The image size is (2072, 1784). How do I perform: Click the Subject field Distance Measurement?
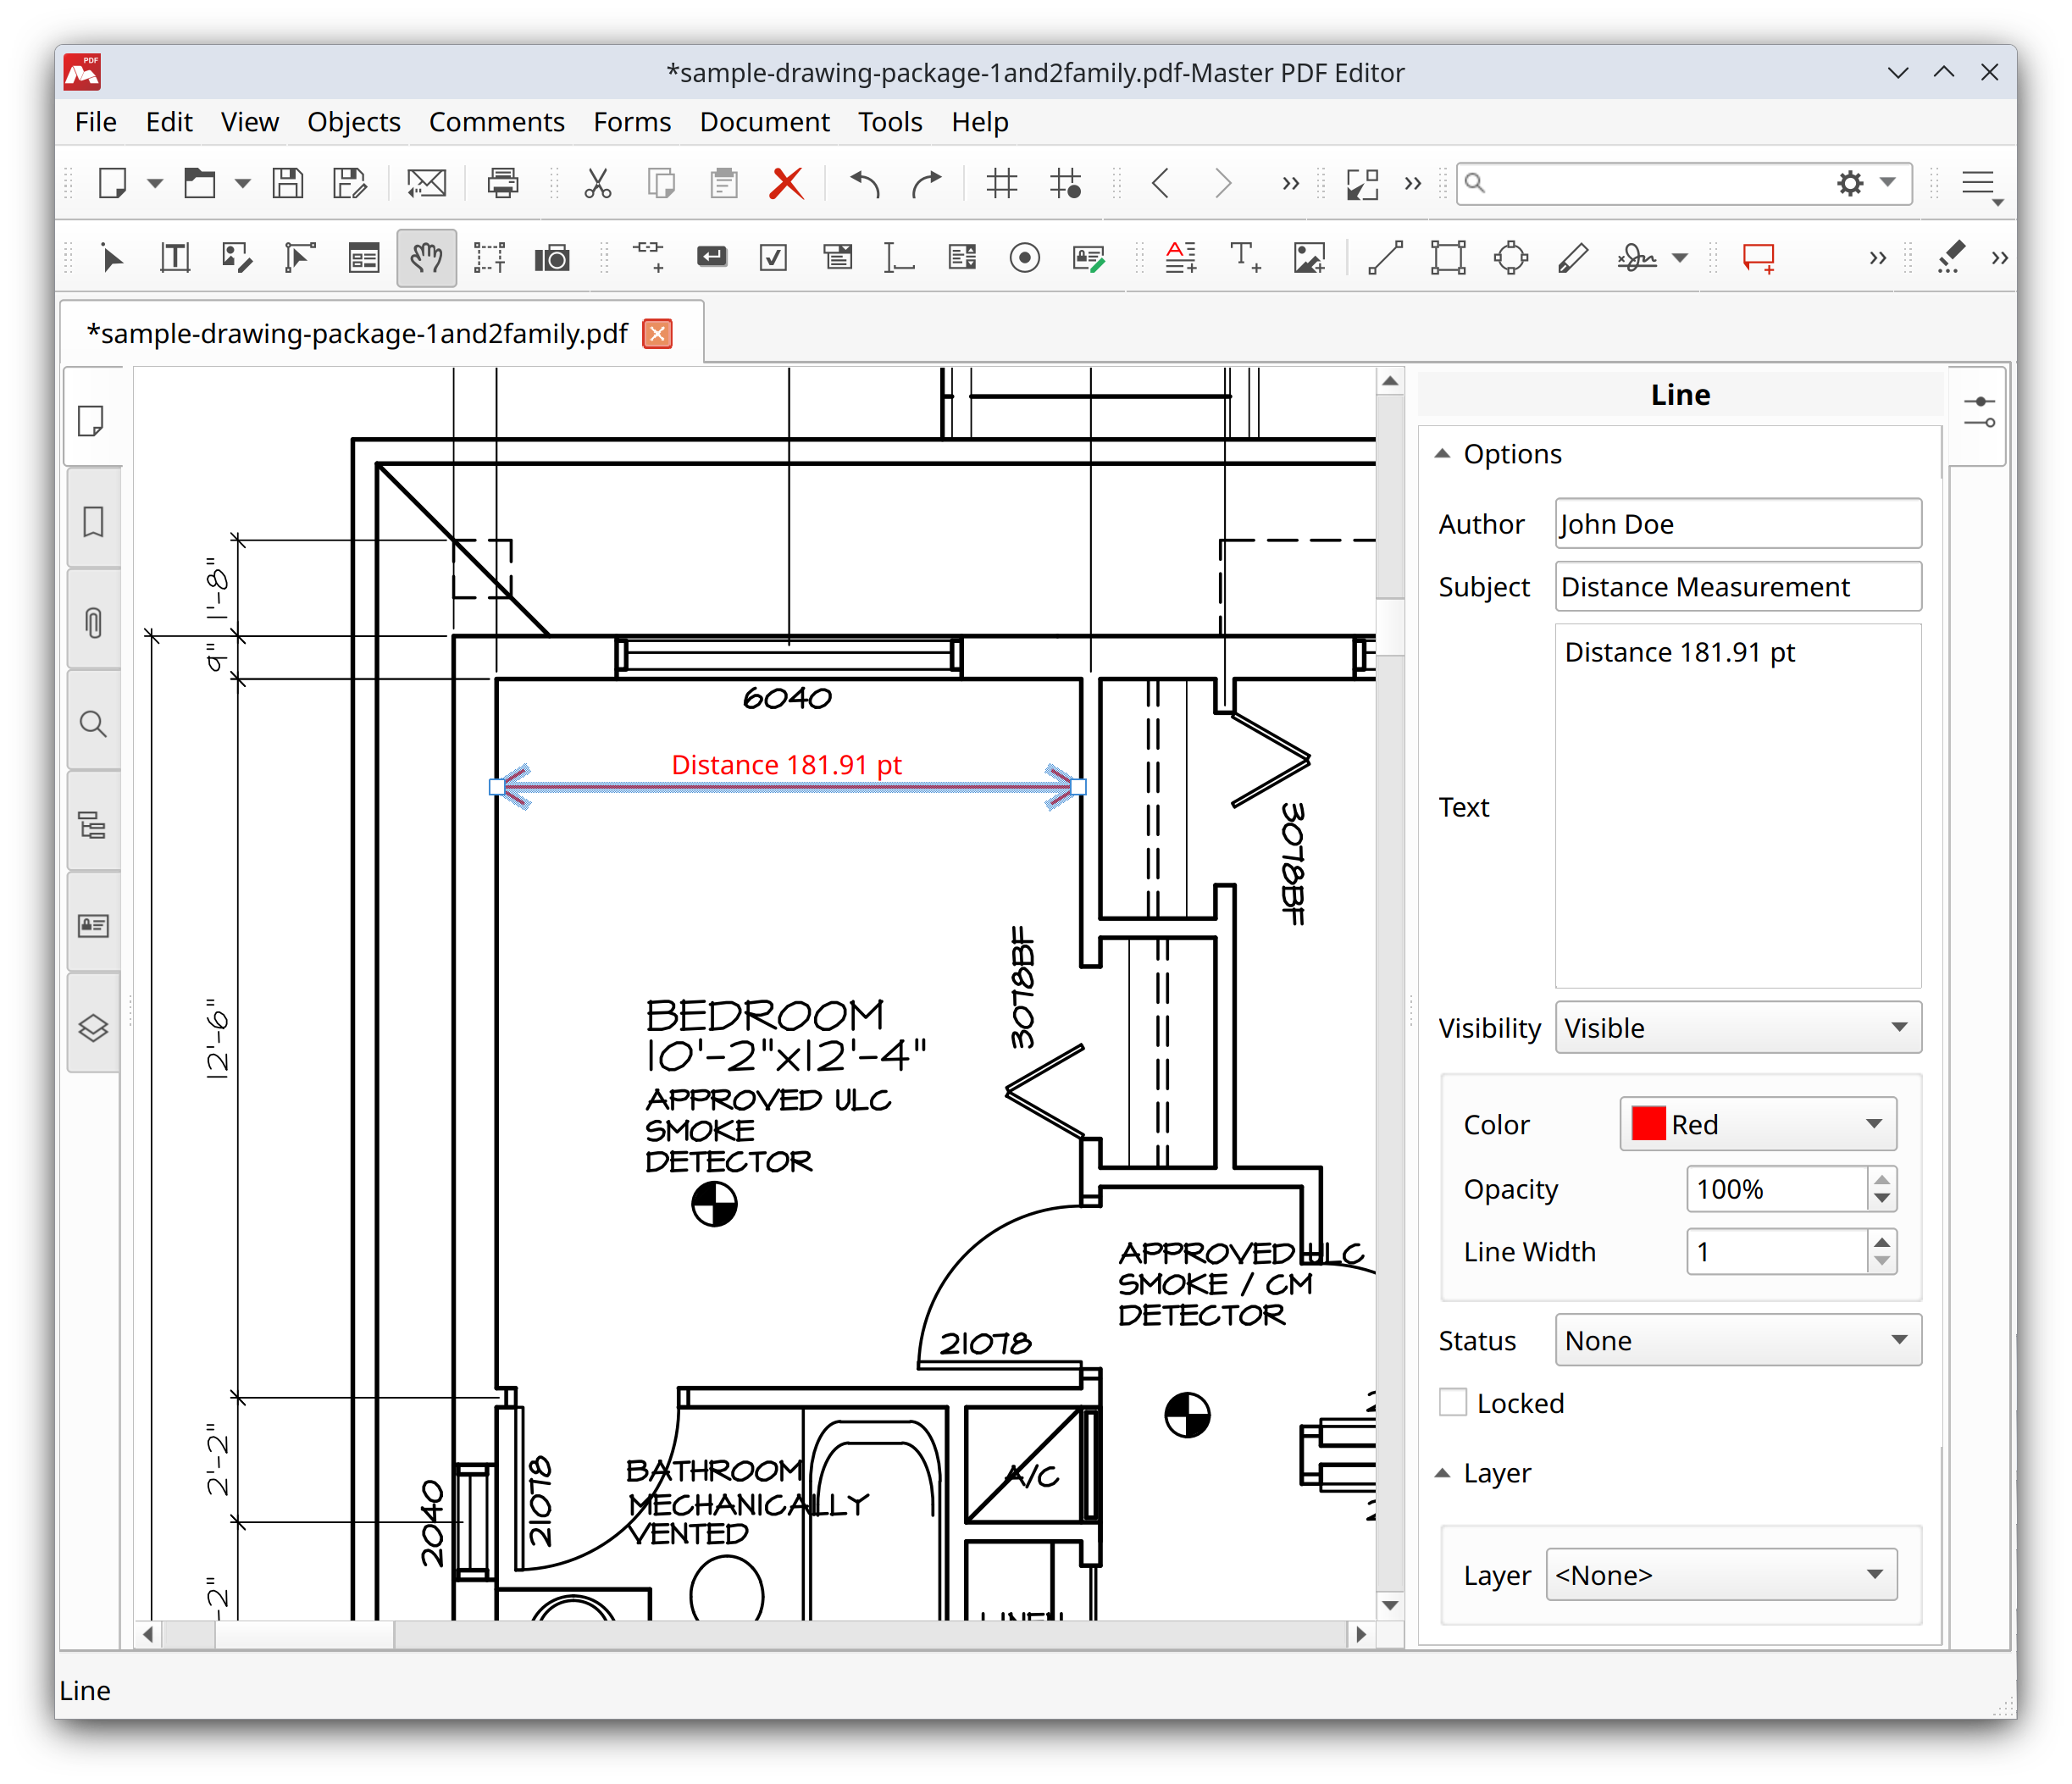pos(1738,586)
